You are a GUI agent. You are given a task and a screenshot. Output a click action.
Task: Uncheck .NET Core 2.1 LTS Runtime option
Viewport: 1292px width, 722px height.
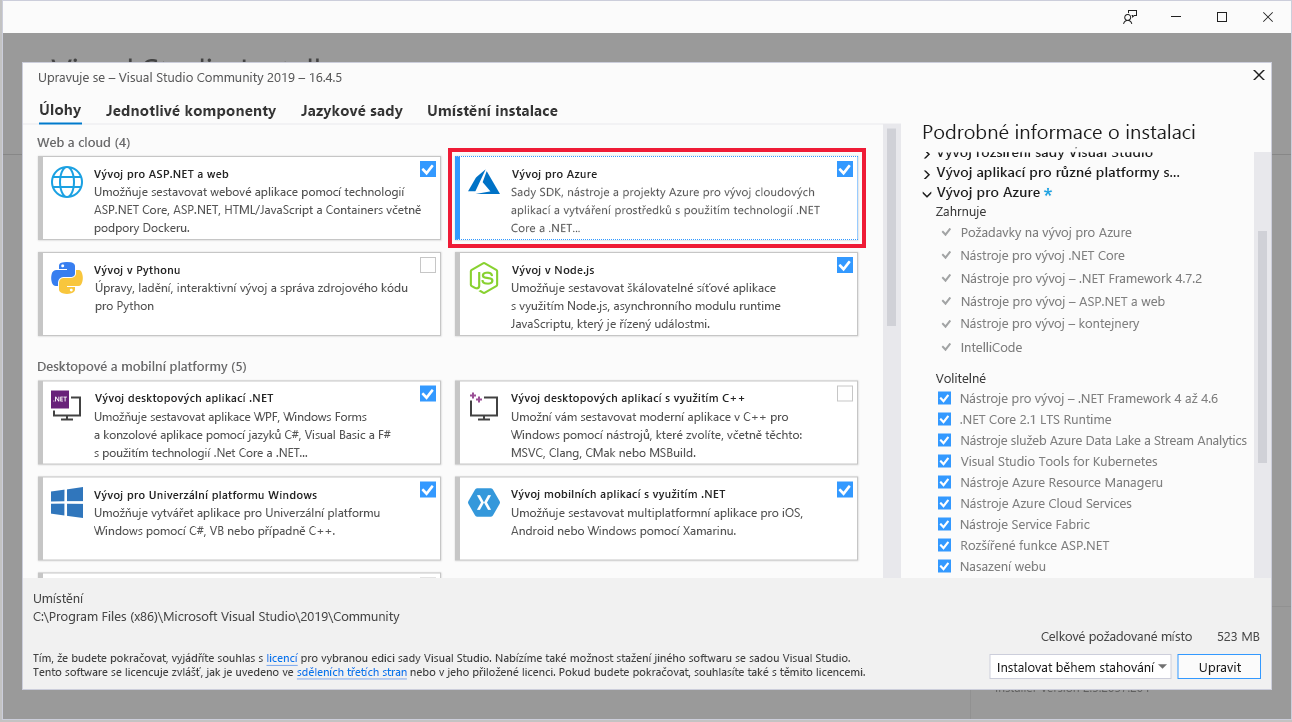point(944,419)
